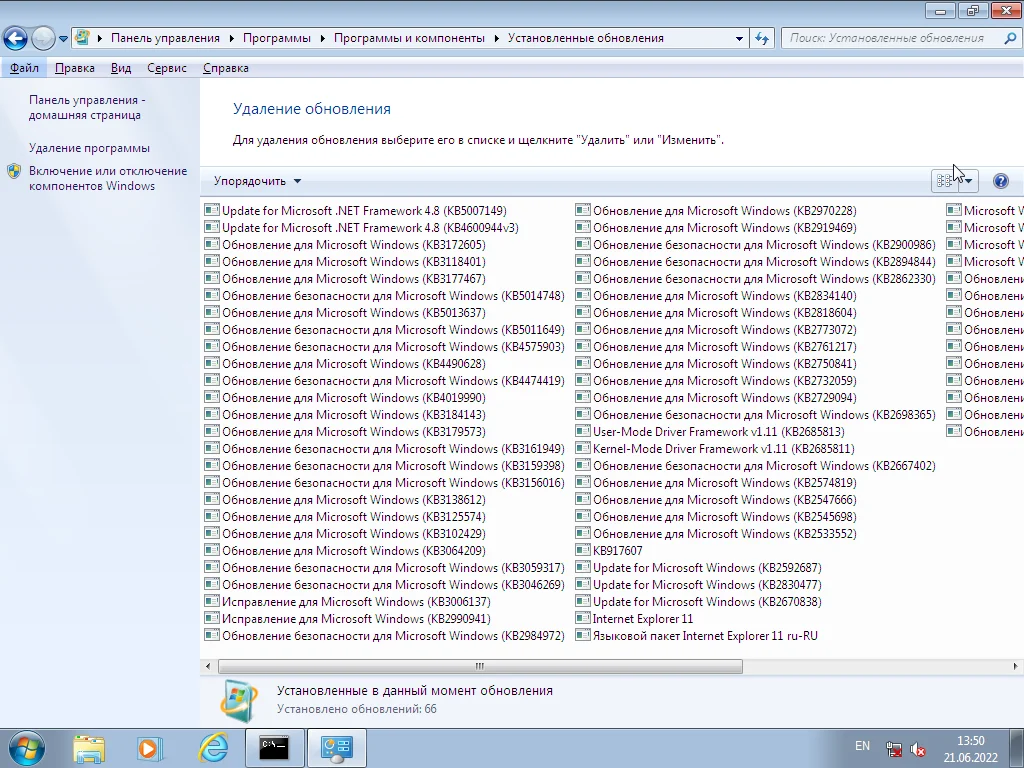The image size is (1024, 768).
Task: Click the Control Panel icon in address bar
Action: click(82, 38)
